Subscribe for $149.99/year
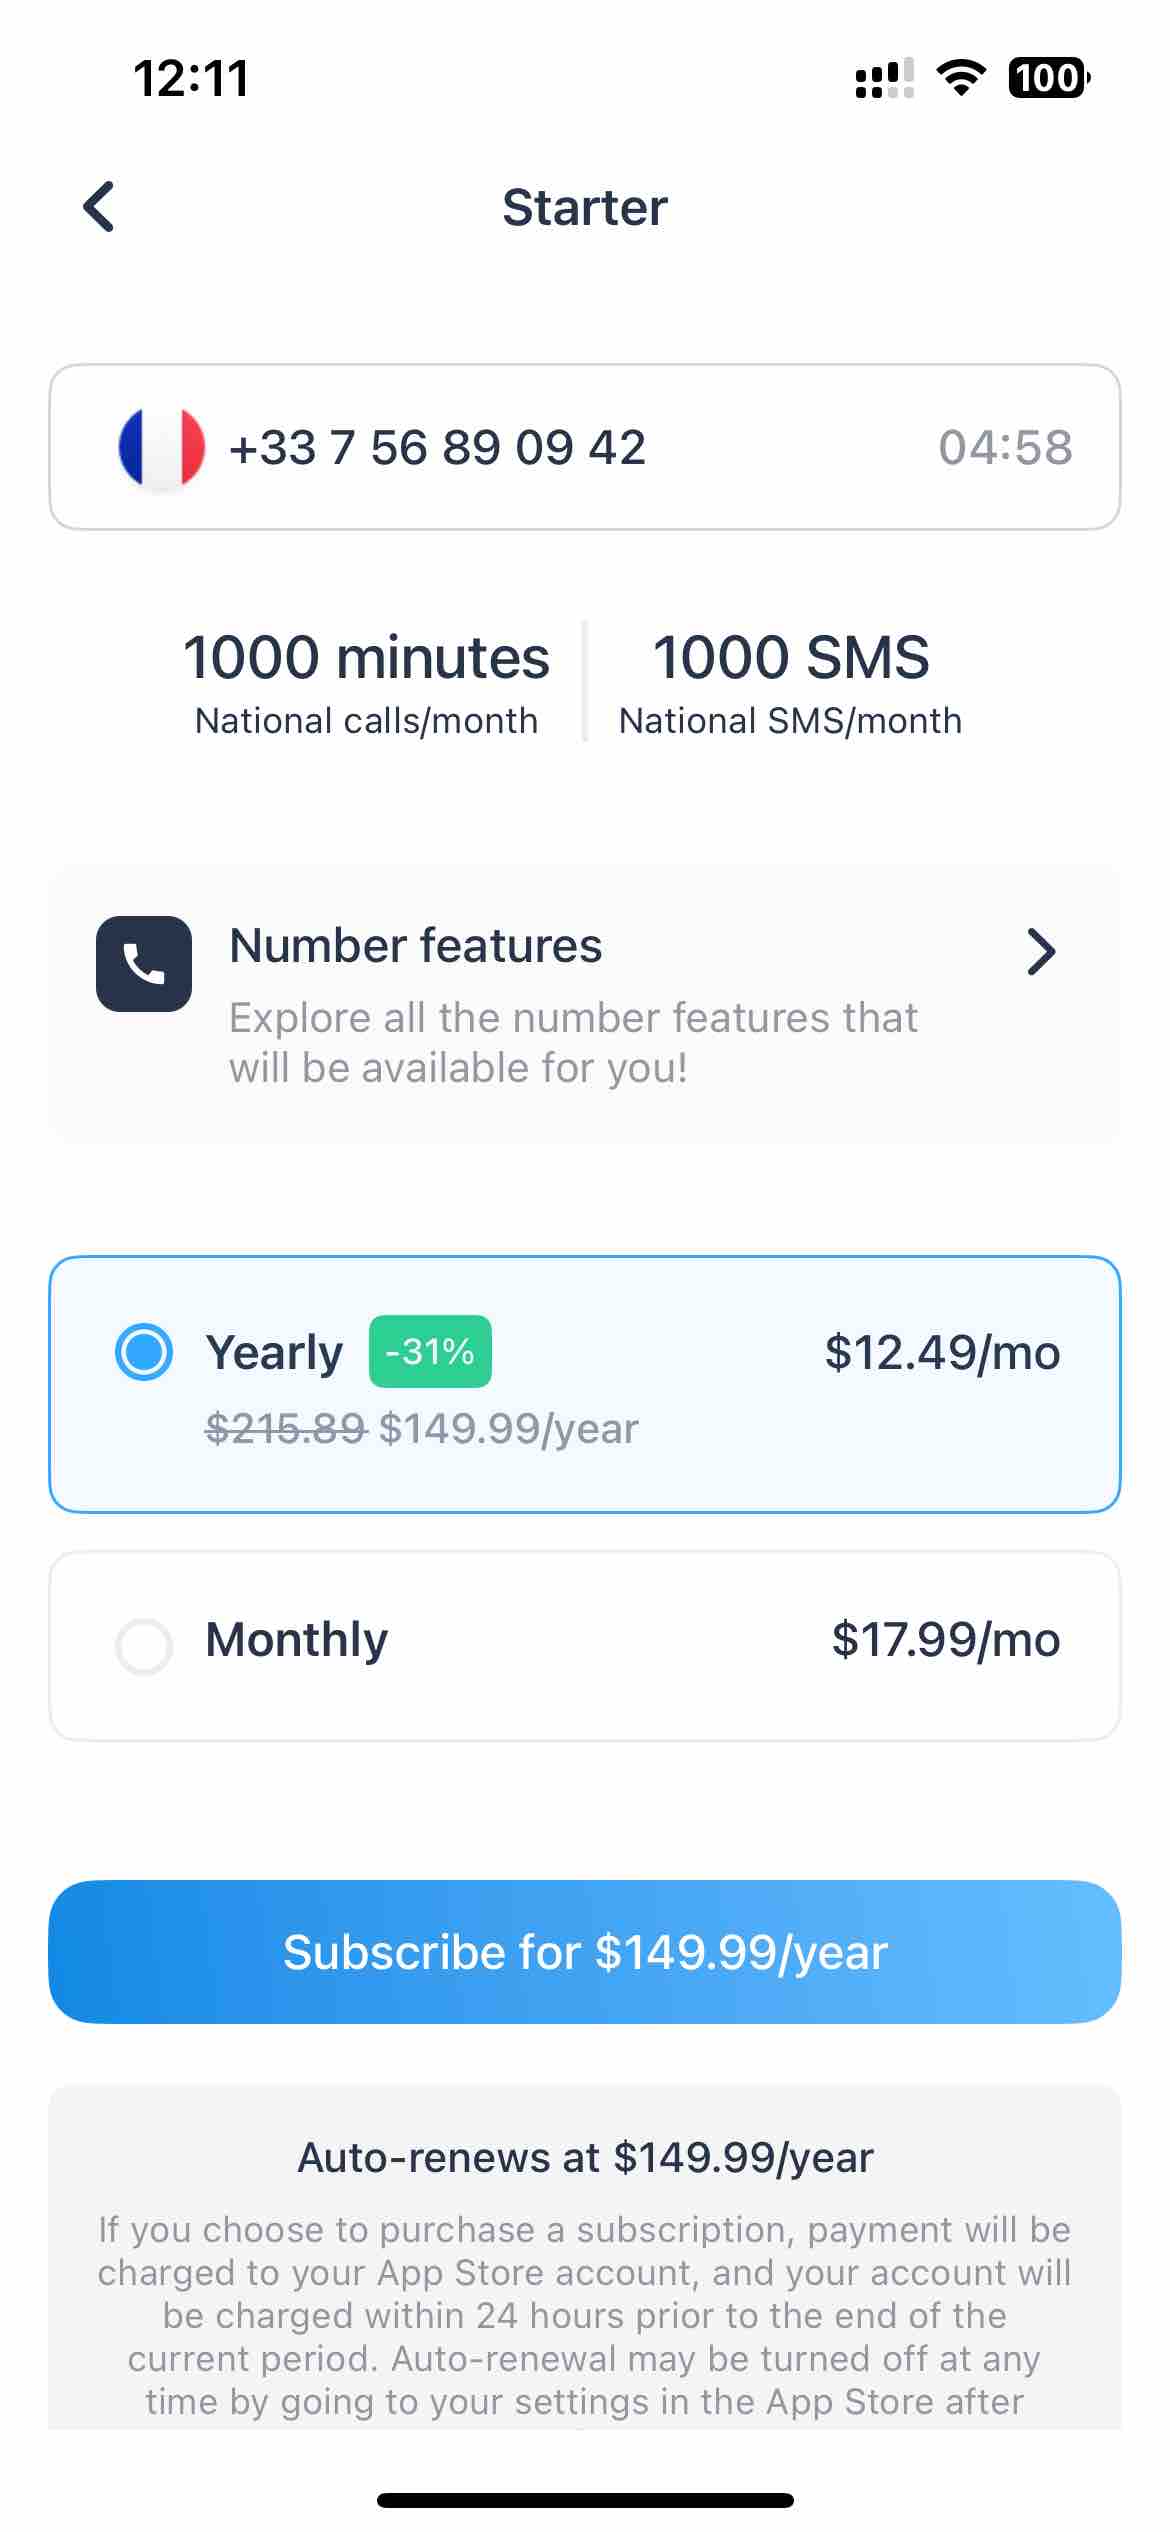This screenshot has width=1170, height=2532. pyautogui.click(x=585, y=1952)
